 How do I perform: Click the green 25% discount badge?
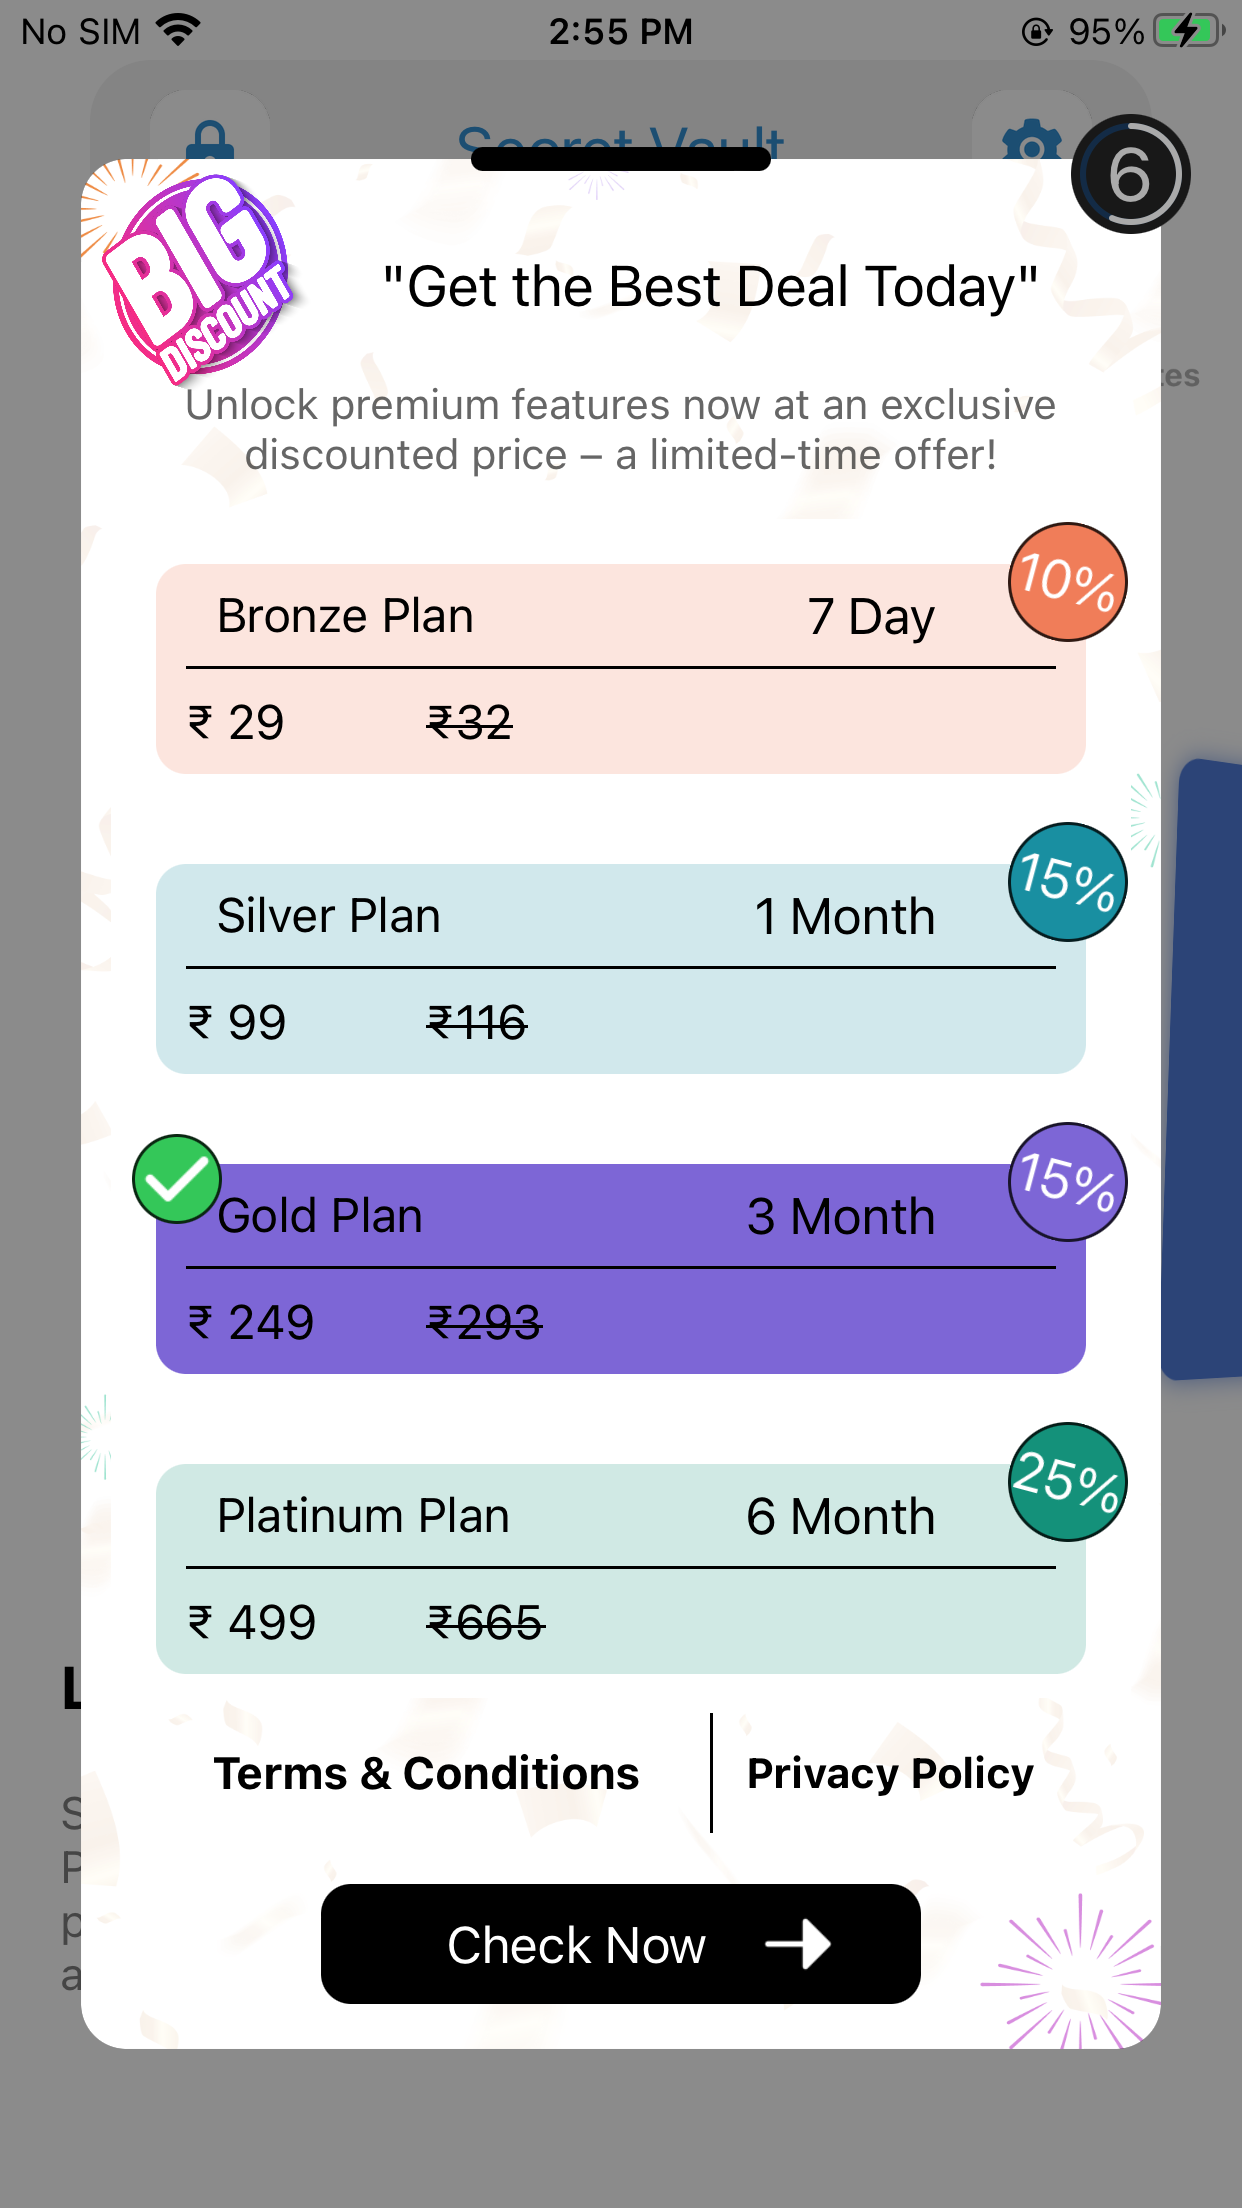pos(1067,1482)
